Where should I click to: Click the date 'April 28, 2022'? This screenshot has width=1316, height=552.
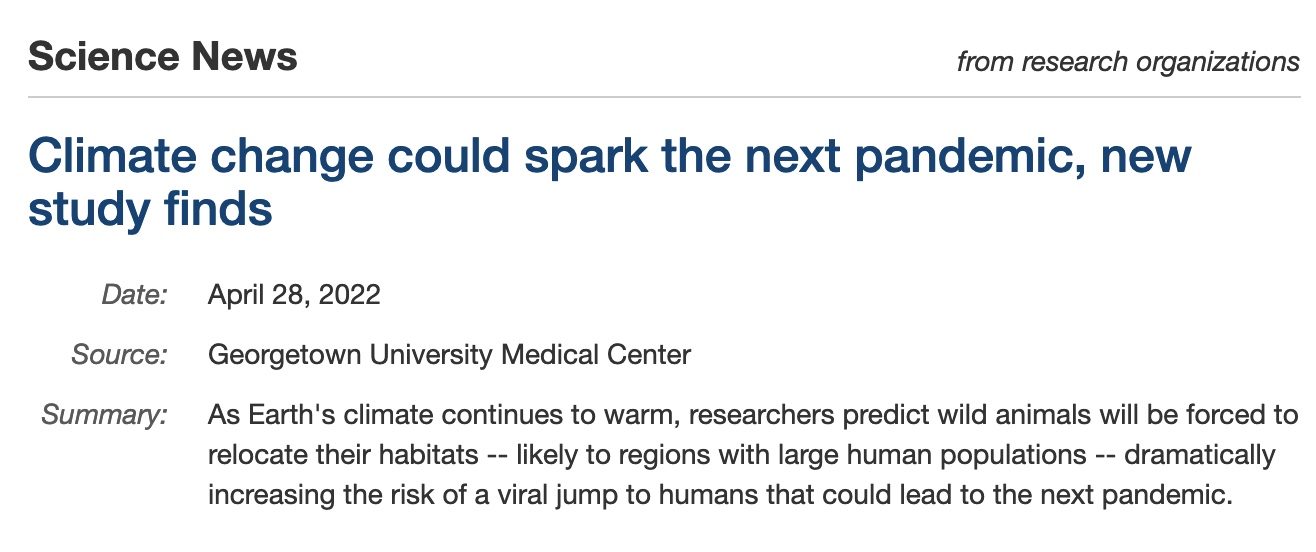[x=294, y=295]
